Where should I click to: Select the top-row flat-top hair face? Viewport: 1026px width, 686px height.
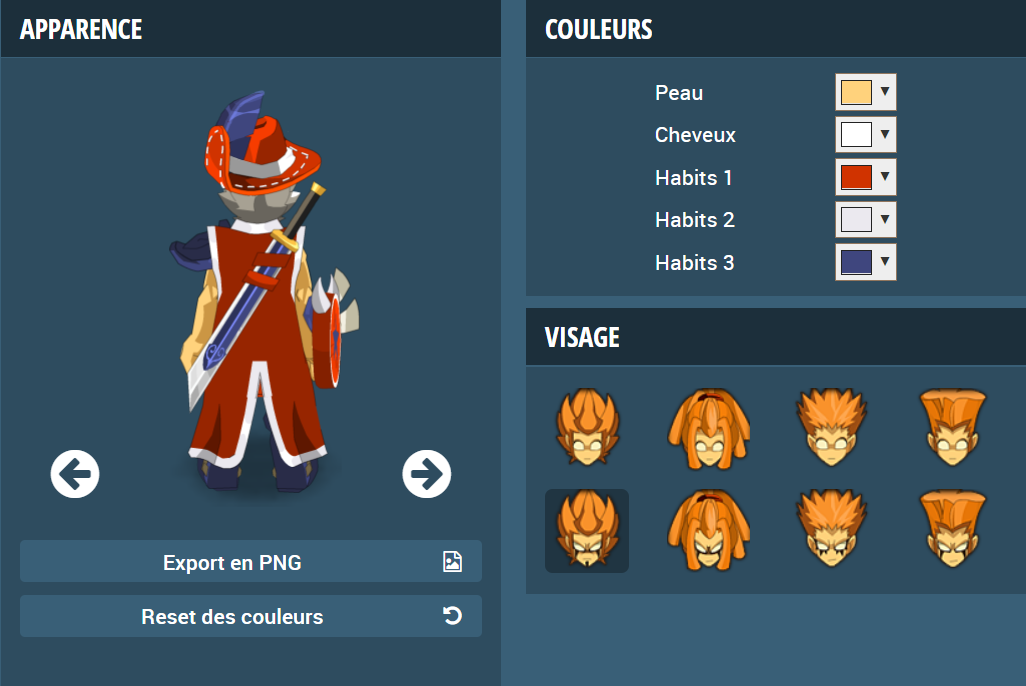(x=953, y=427)
